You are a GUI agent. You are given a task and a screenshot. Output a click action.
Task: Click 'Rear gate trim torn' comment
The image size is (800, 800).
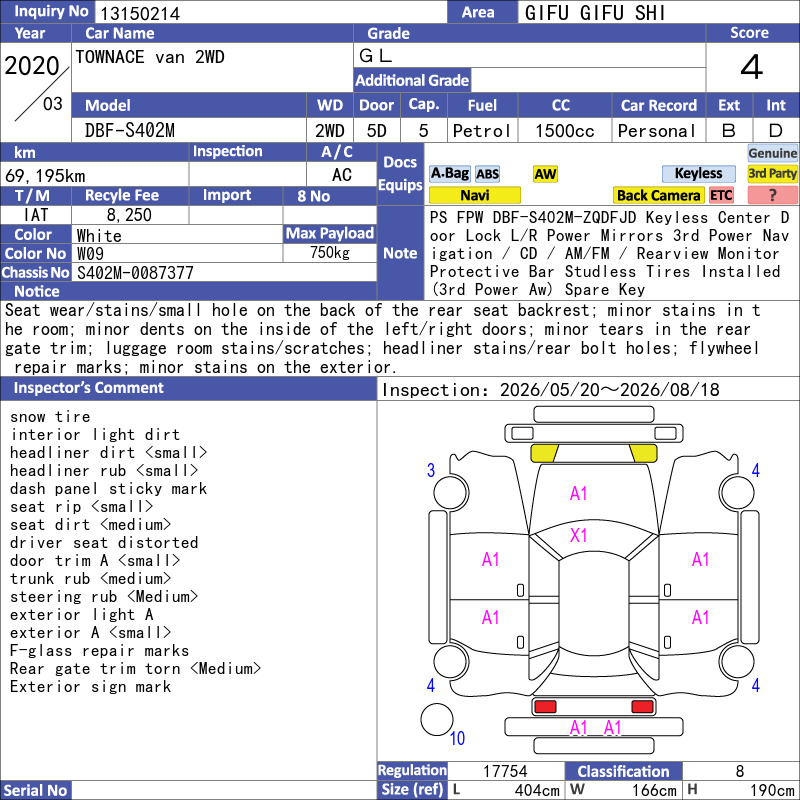[x=136, y=669]
